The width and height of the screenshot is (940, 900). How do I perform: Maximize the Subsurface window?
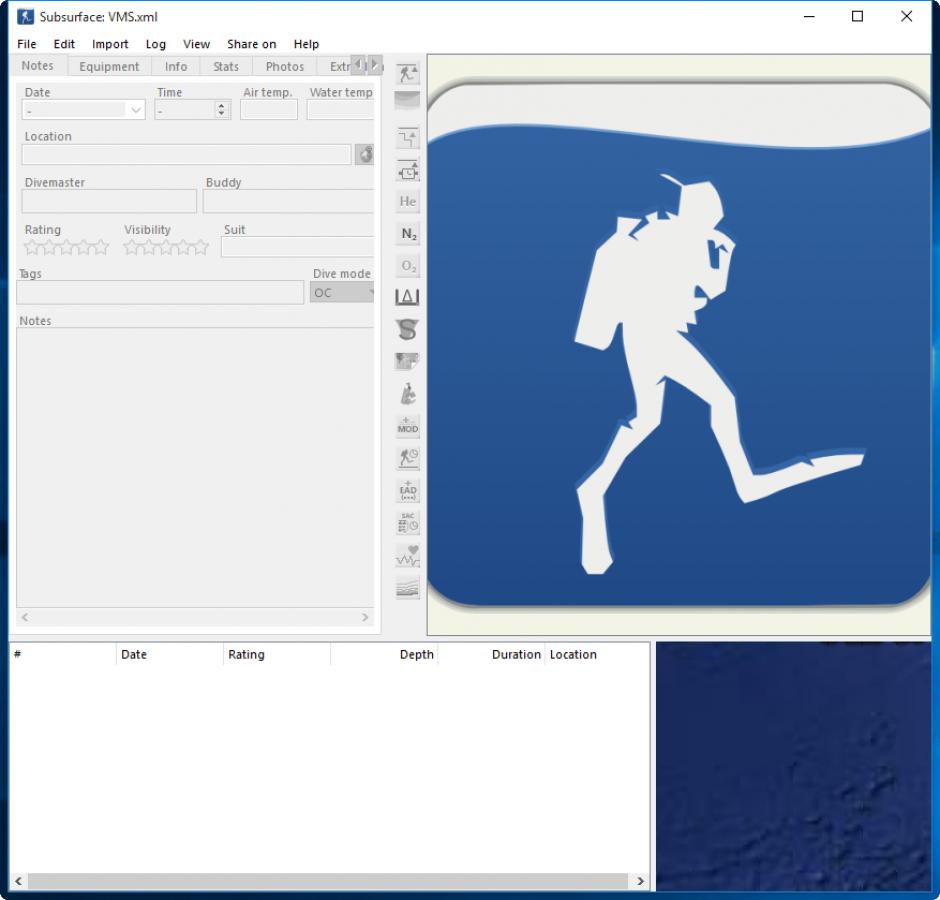pos(857,16)
